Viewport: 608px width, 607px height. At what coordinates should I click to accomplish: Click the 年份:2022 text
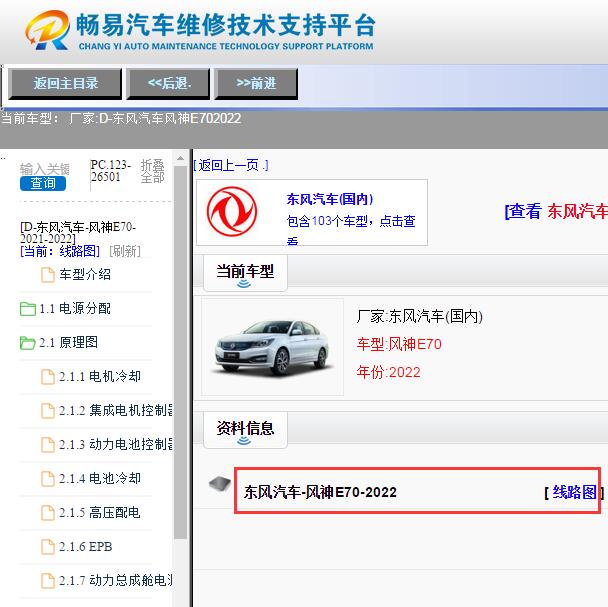389,373
